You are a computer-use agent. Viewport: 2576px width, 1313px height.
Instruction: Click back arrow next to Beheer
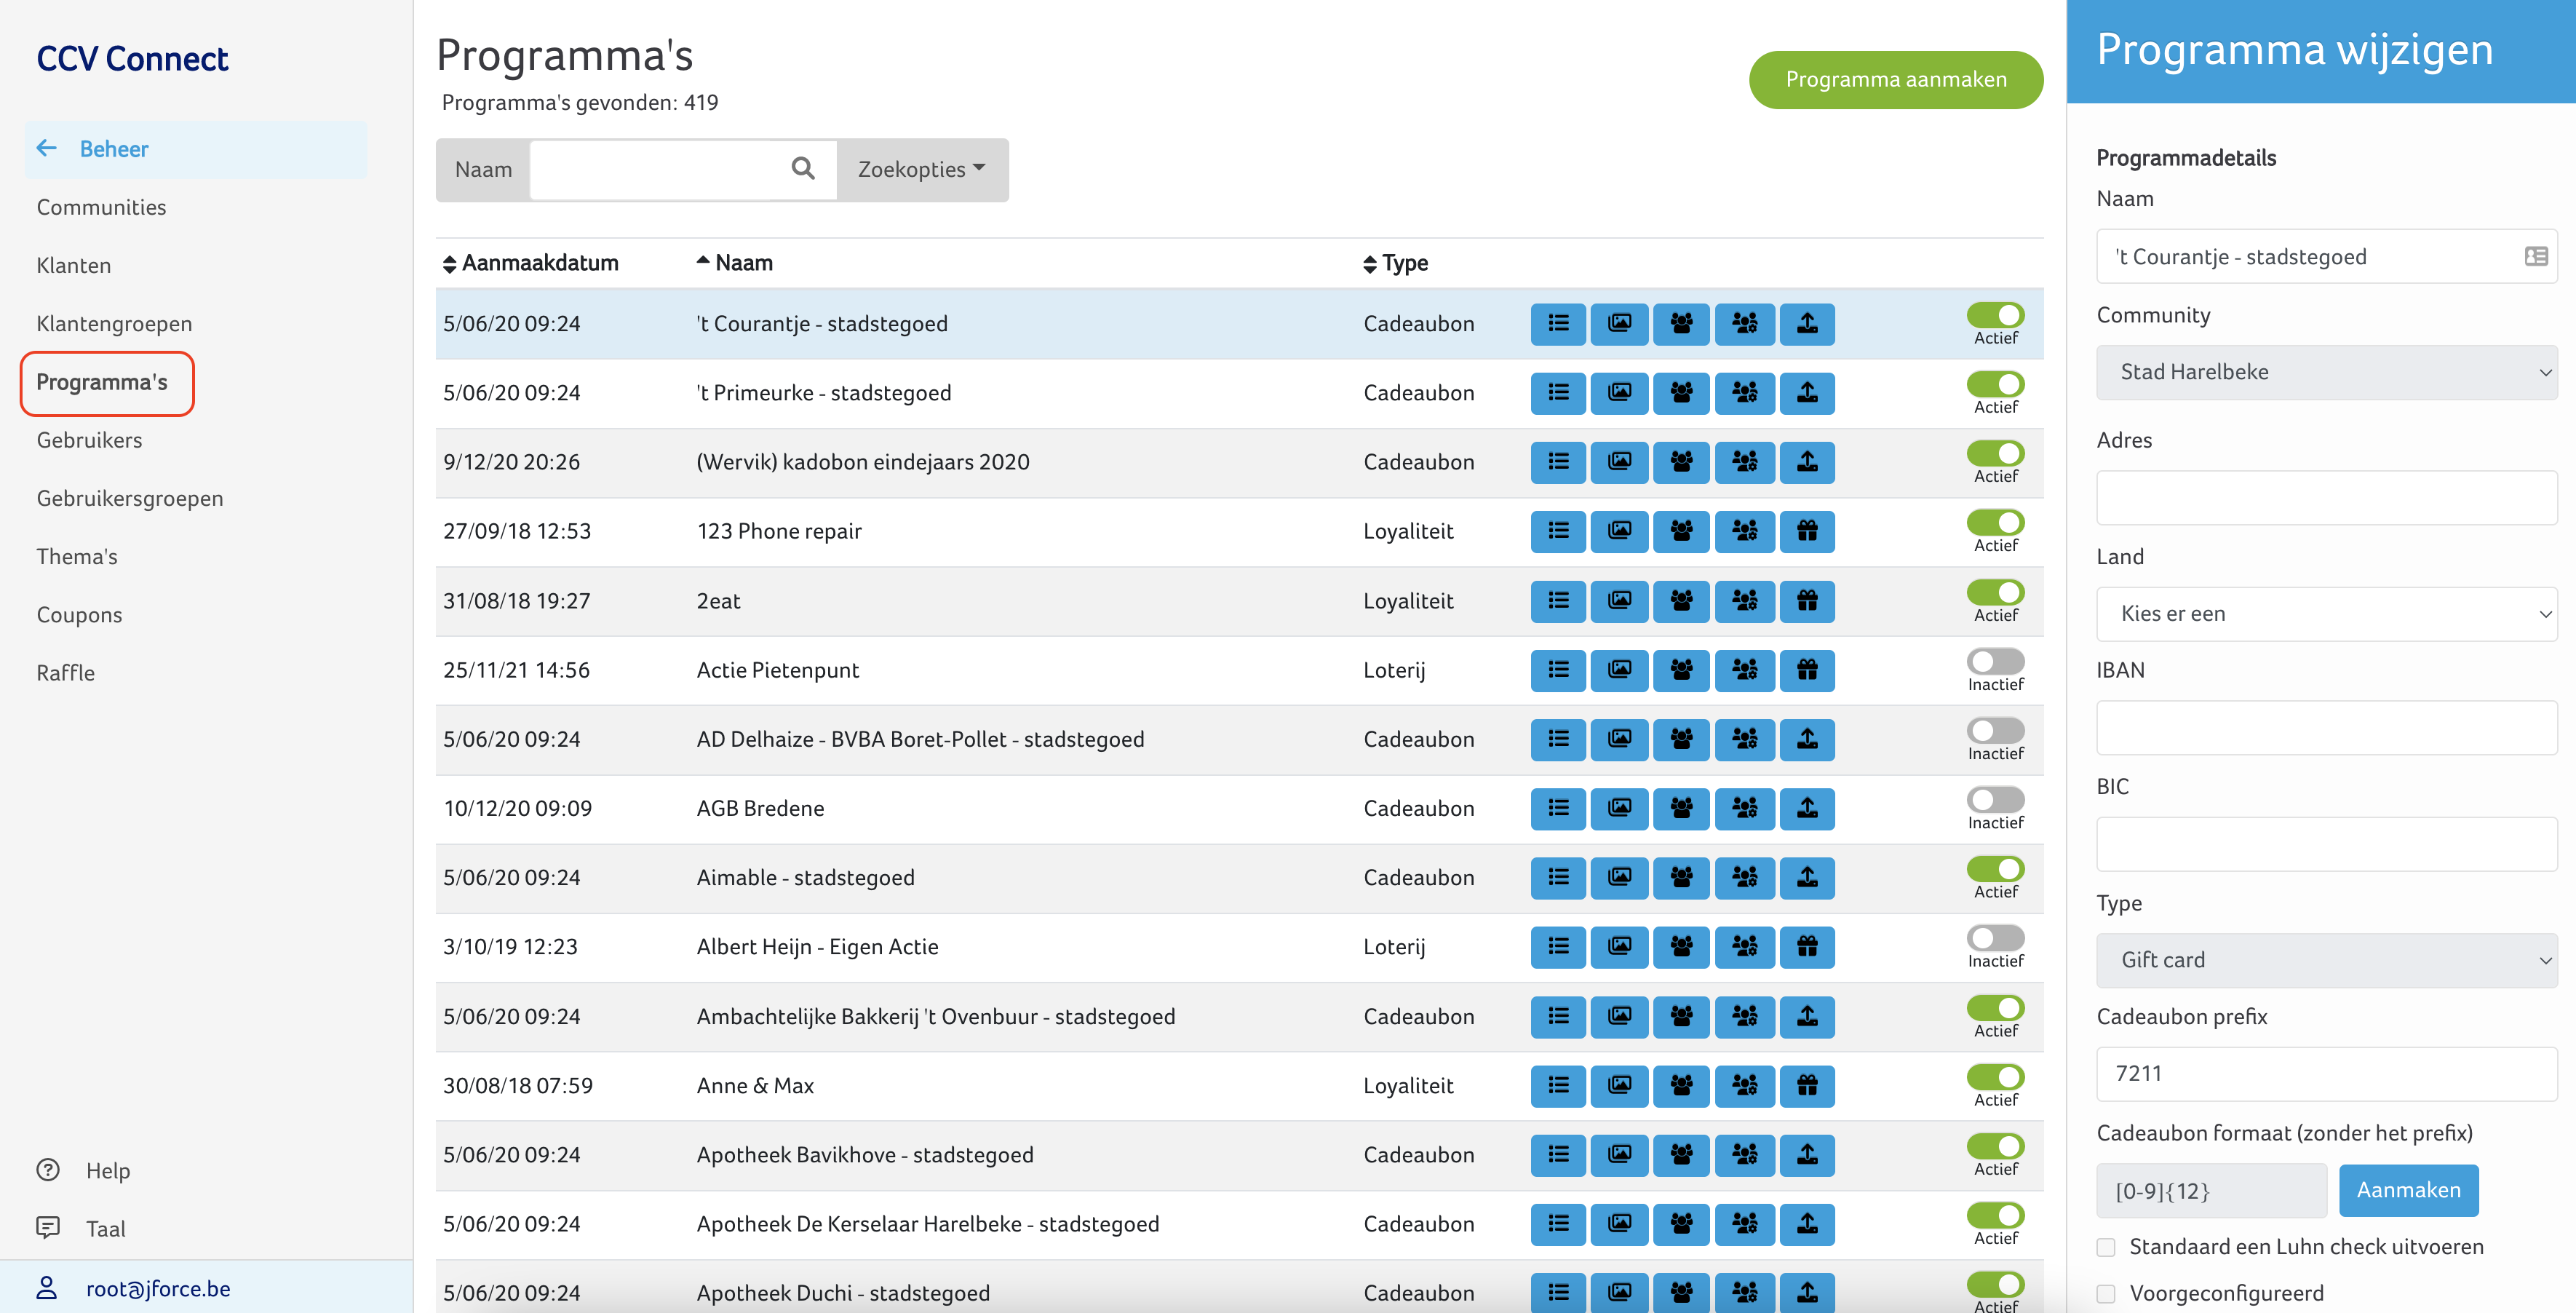pyautogui.click(x=47, y=149)
